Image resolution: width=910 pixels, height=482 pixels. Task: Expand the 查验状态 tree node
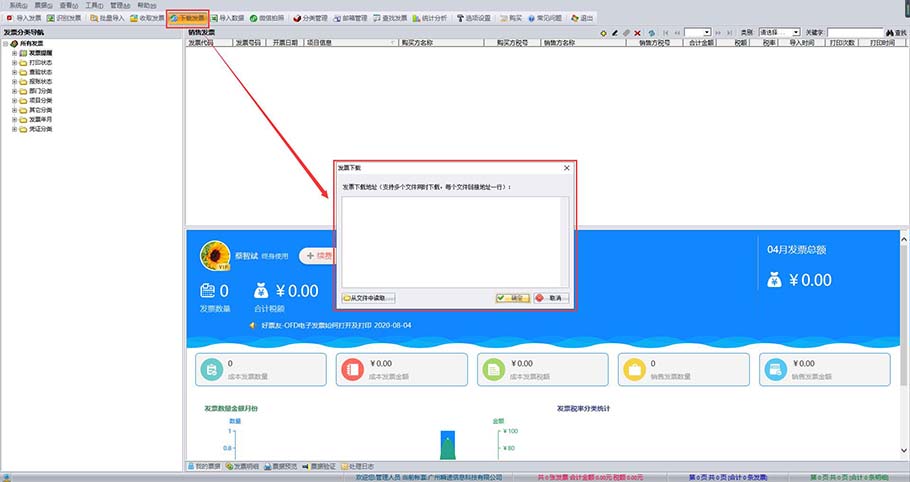pyautogui.click(x=15, y=73)
